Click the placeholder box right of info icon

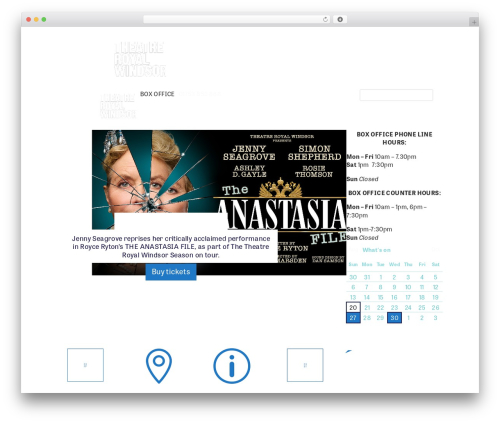pyautogui.click(x=305, y=365)
